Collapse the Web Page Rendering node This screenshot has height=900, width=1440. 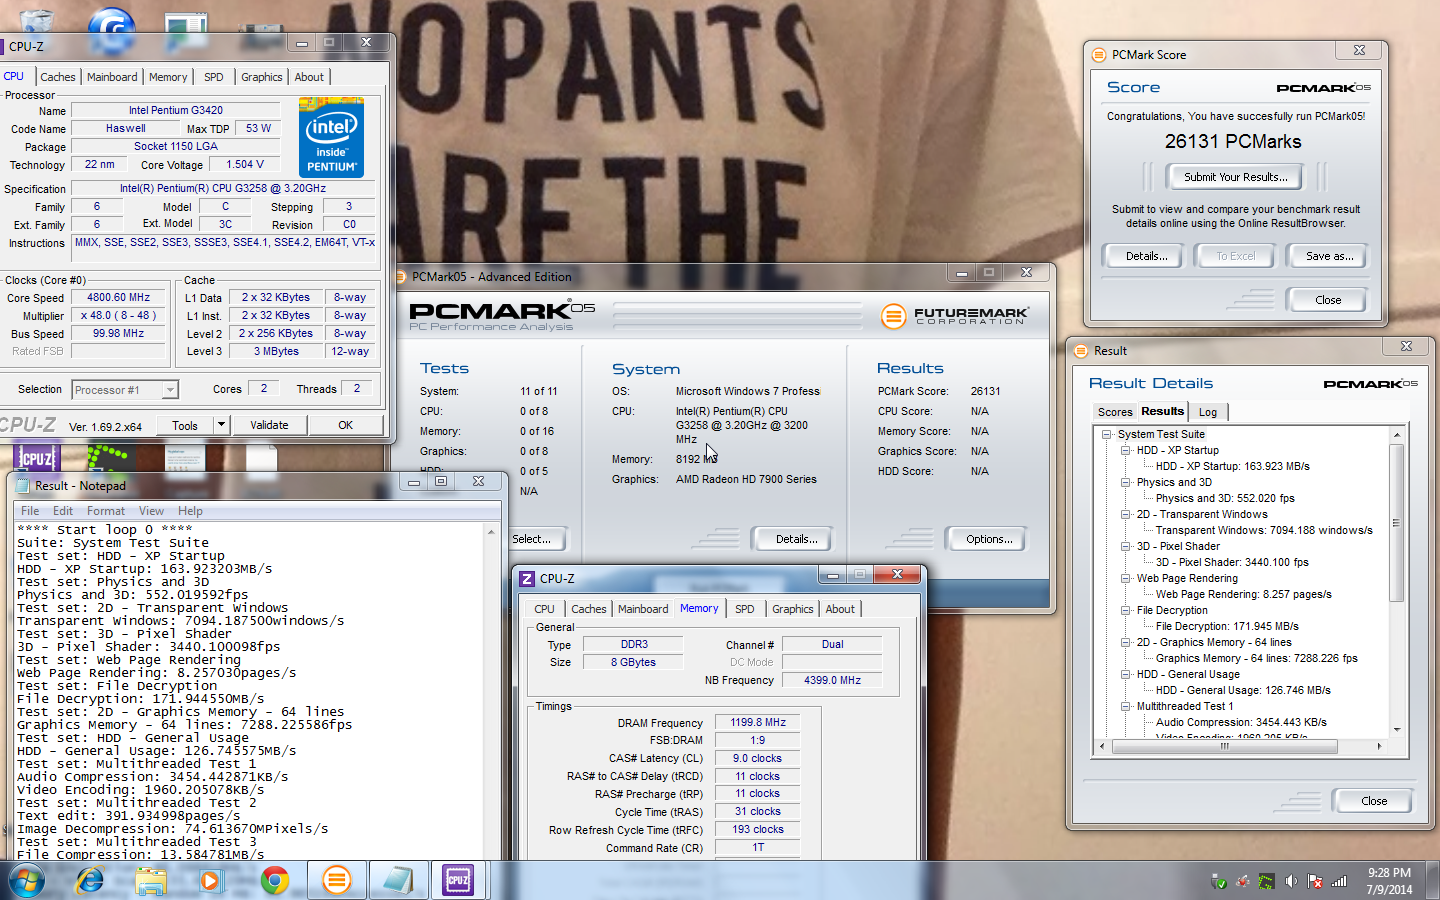[x=1126, y=578]
